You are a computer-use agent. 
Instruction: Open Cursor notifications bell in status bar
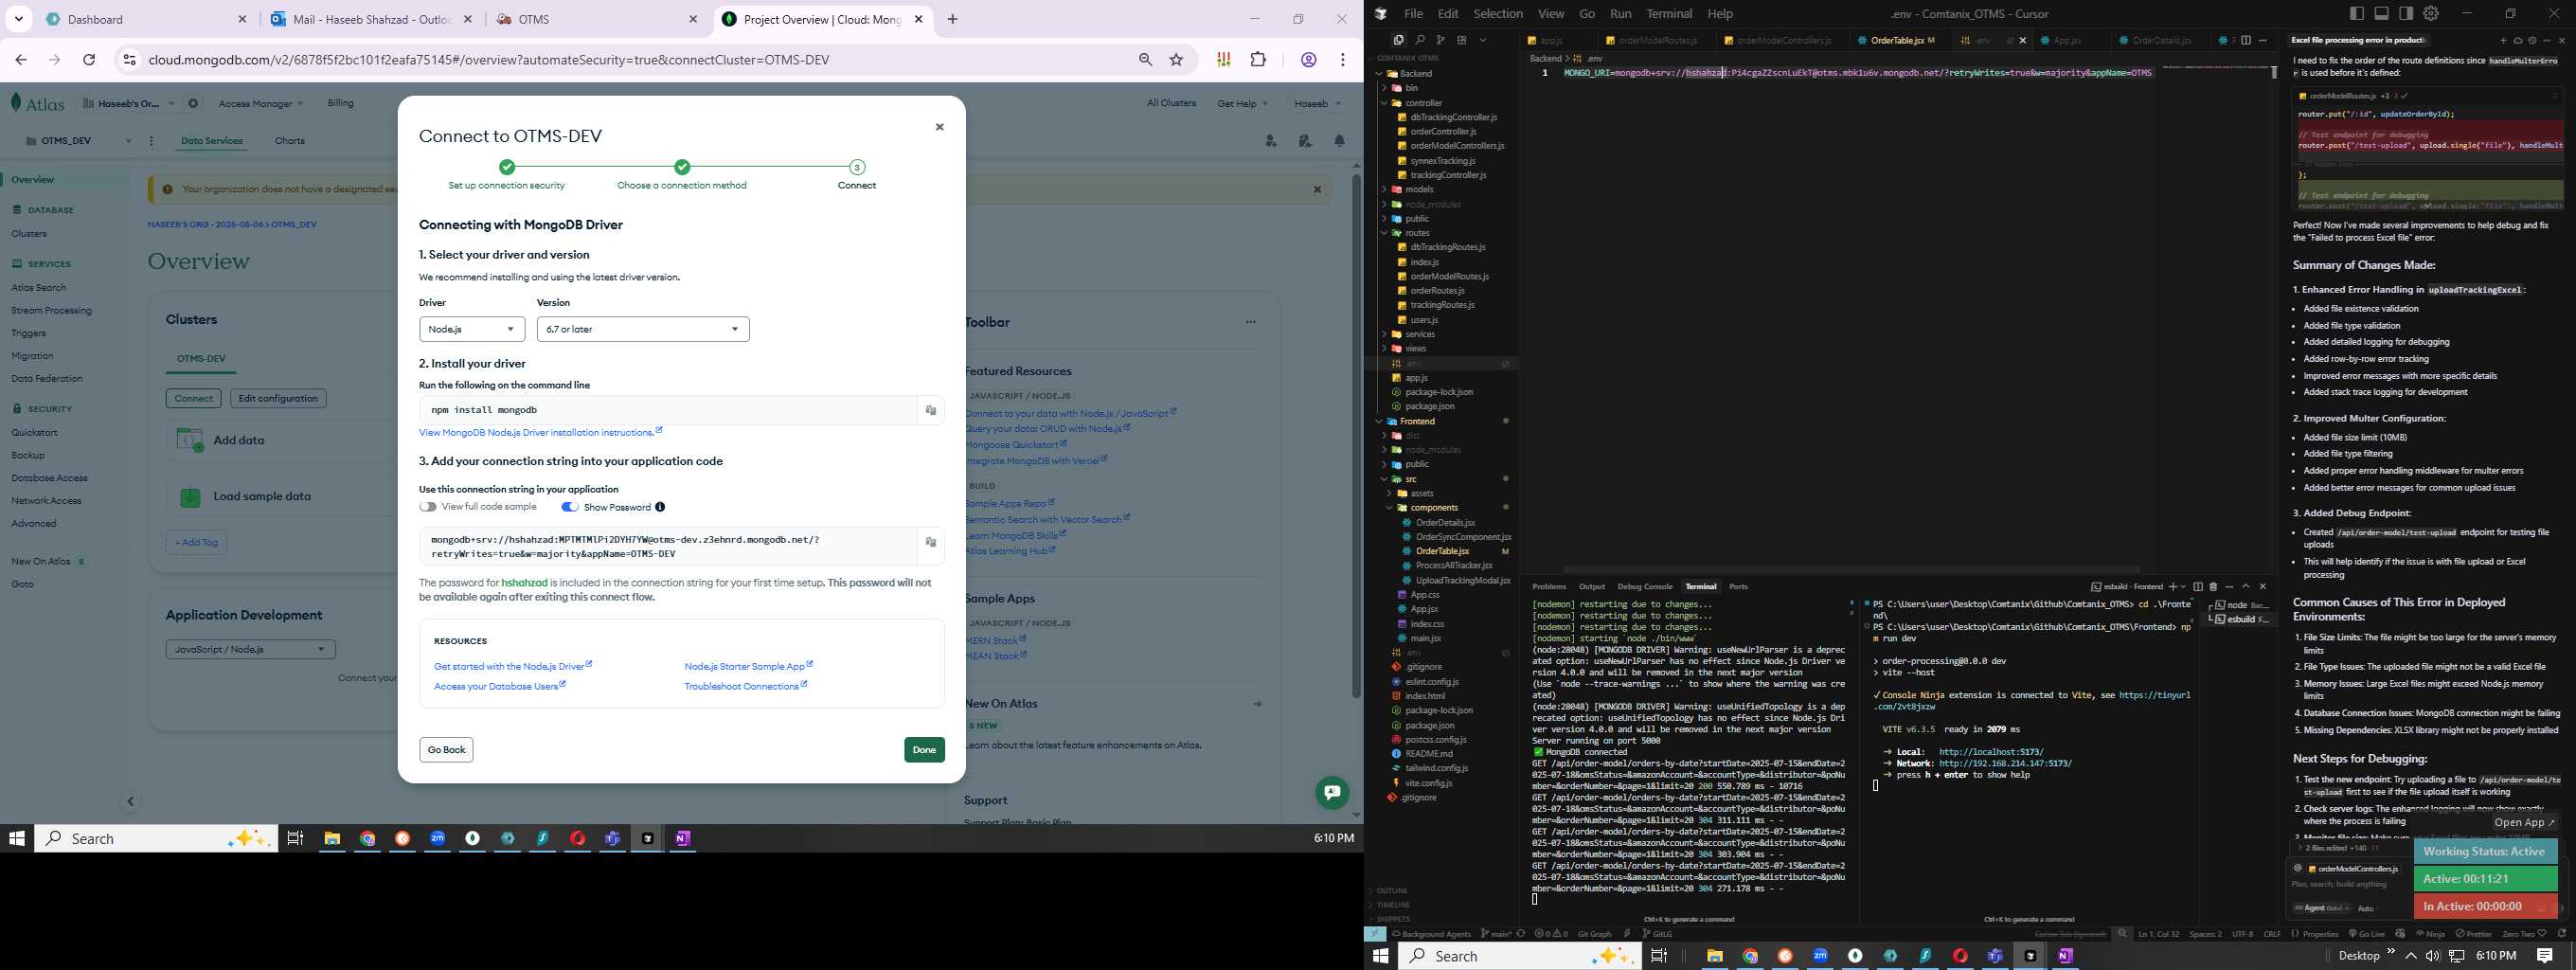(x=2561, y=934)
